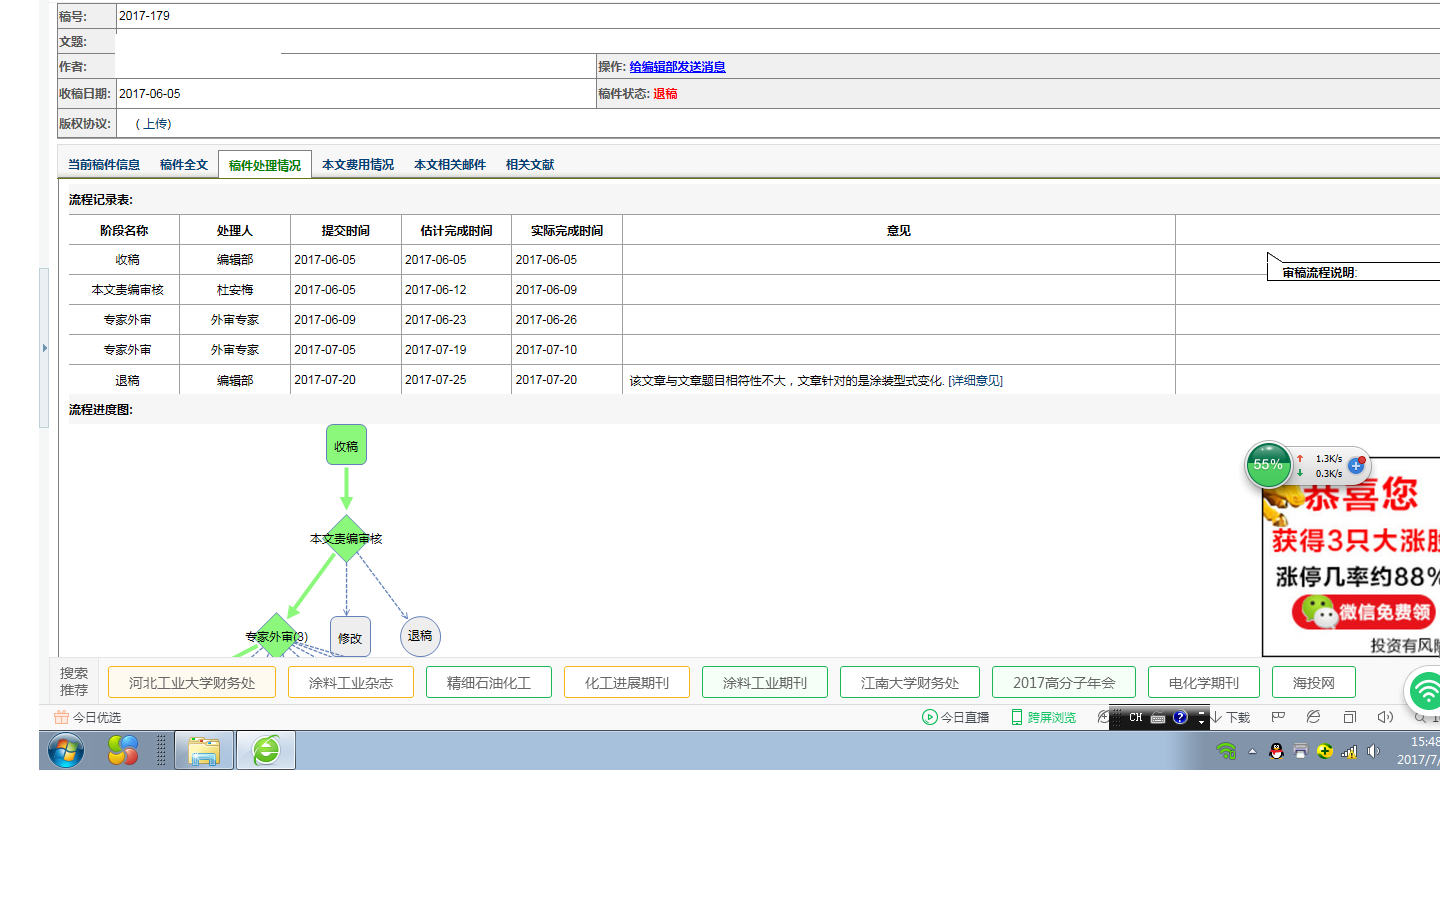Open the [详细意见] link in rejection row
The width and height of the screenshot is (1440, 900).
(x=975, y=381)
